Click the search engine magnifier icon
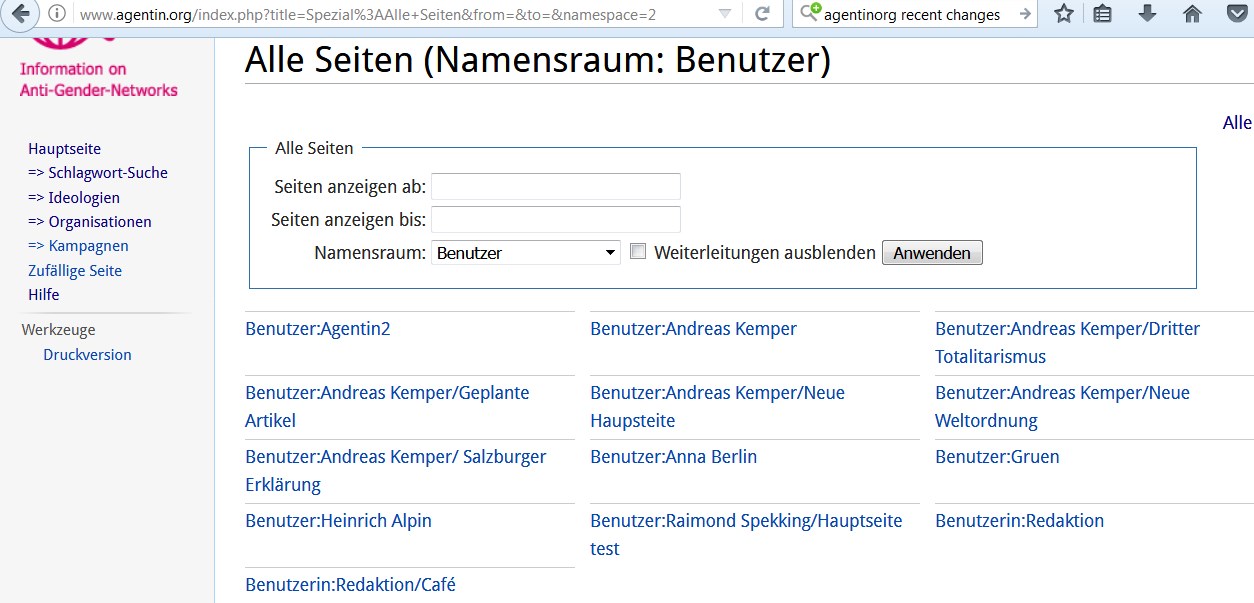1254x603 pixels. (809, 14)
